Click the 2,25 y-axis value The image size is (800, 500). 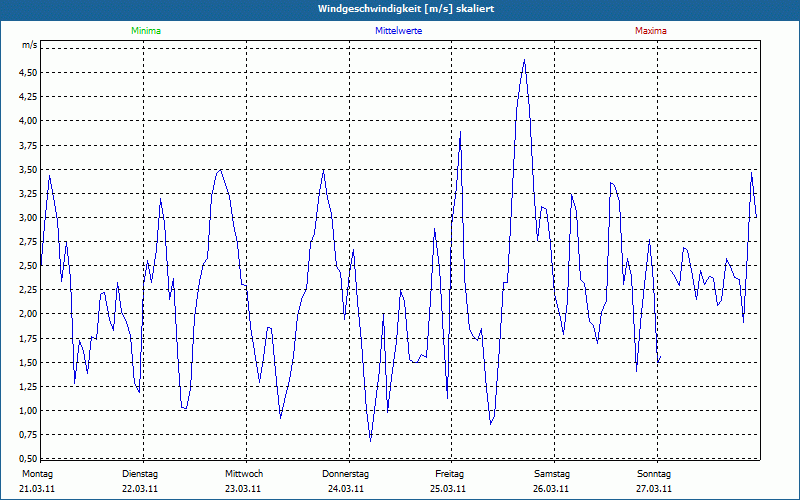28,290
